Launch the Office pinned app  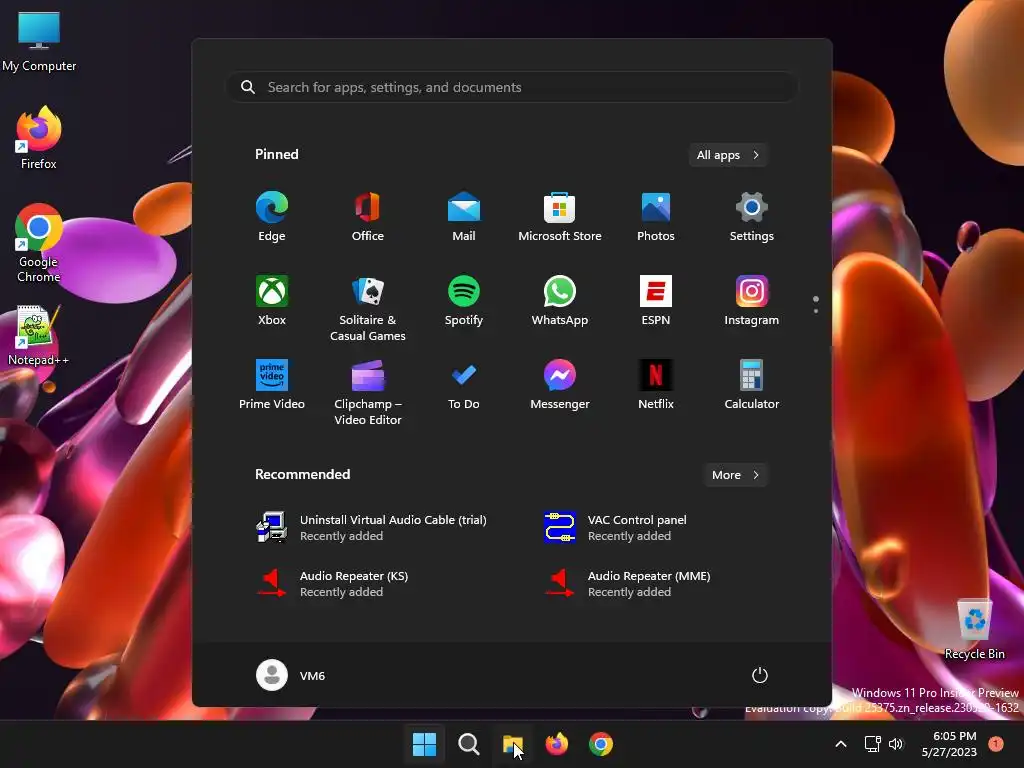tap(368, 217)
